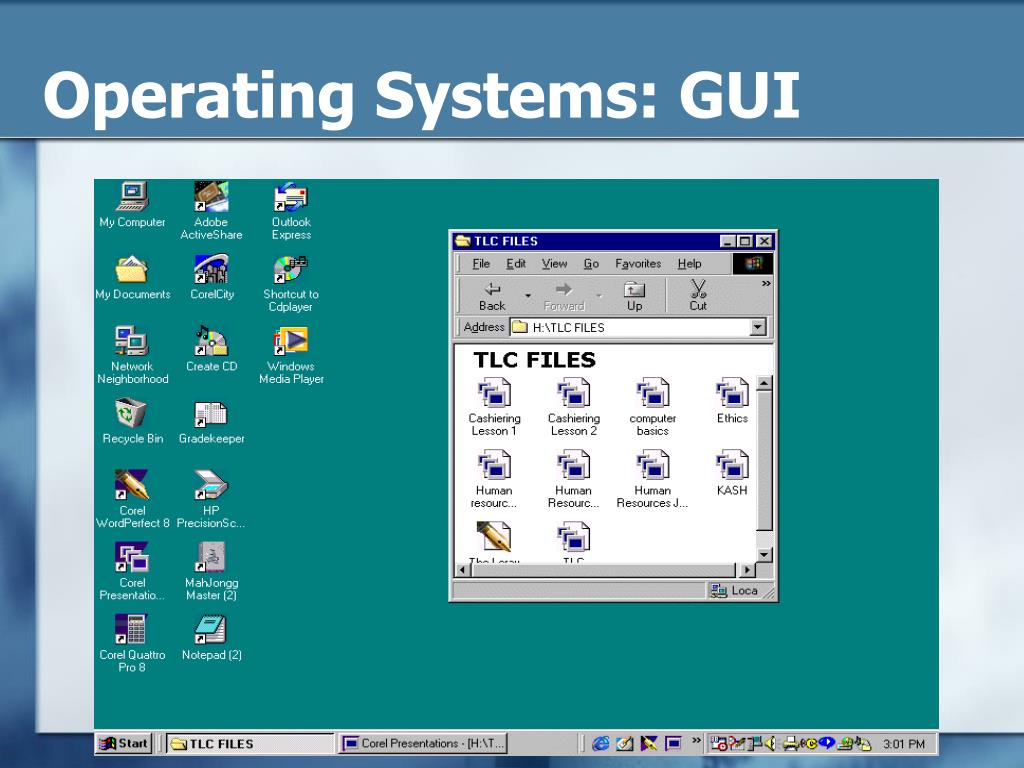The height and width of the screenshot is (768, 1024).
Task: Select the Human Resources J... file
Action: coord(652,479)
